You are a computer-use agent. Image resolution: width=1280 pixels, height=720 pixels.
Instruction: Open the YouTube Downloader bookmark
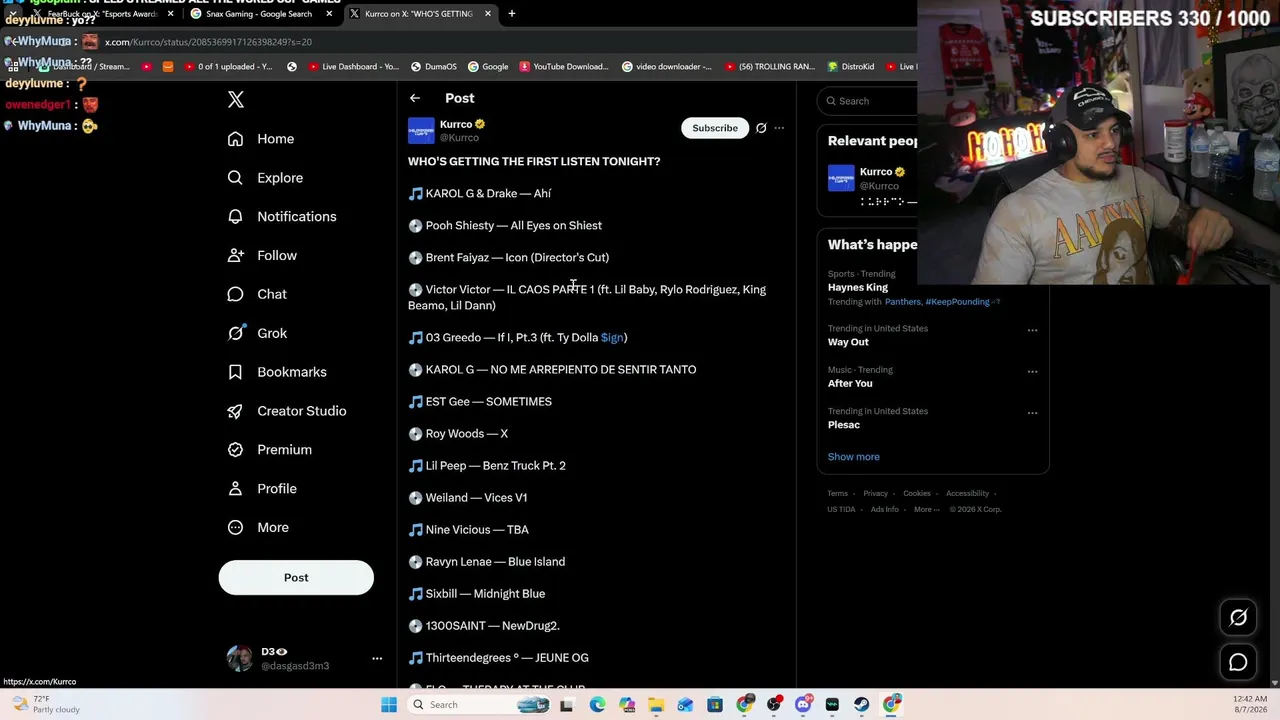coord(564,67)
